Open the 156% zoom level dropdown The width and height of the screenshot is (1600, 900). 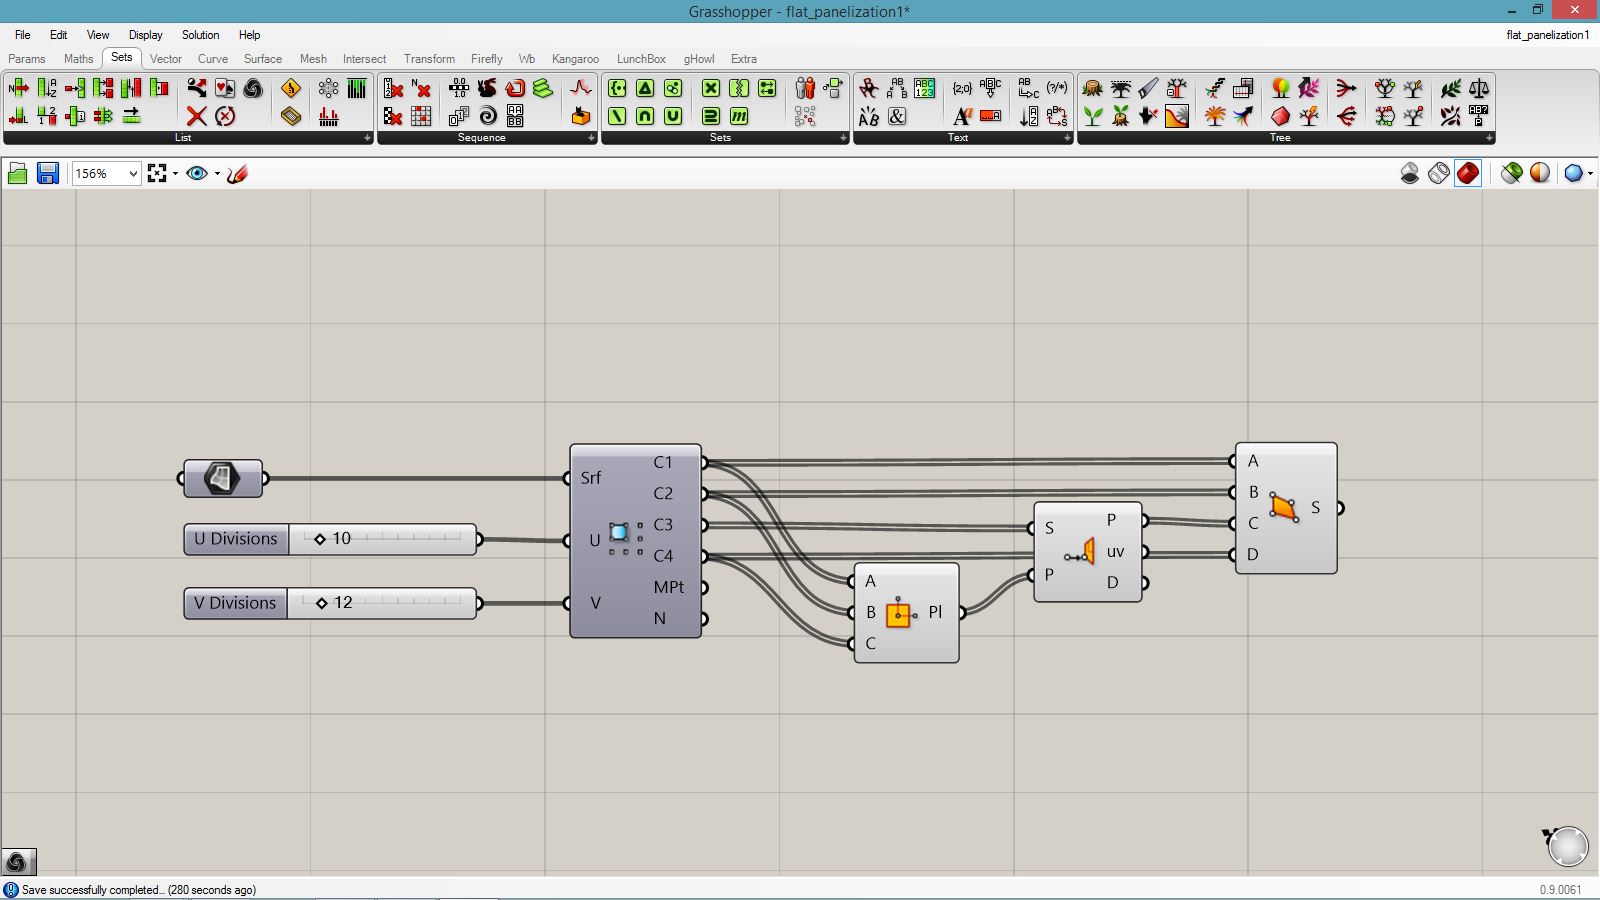click(x=132, y=174)
